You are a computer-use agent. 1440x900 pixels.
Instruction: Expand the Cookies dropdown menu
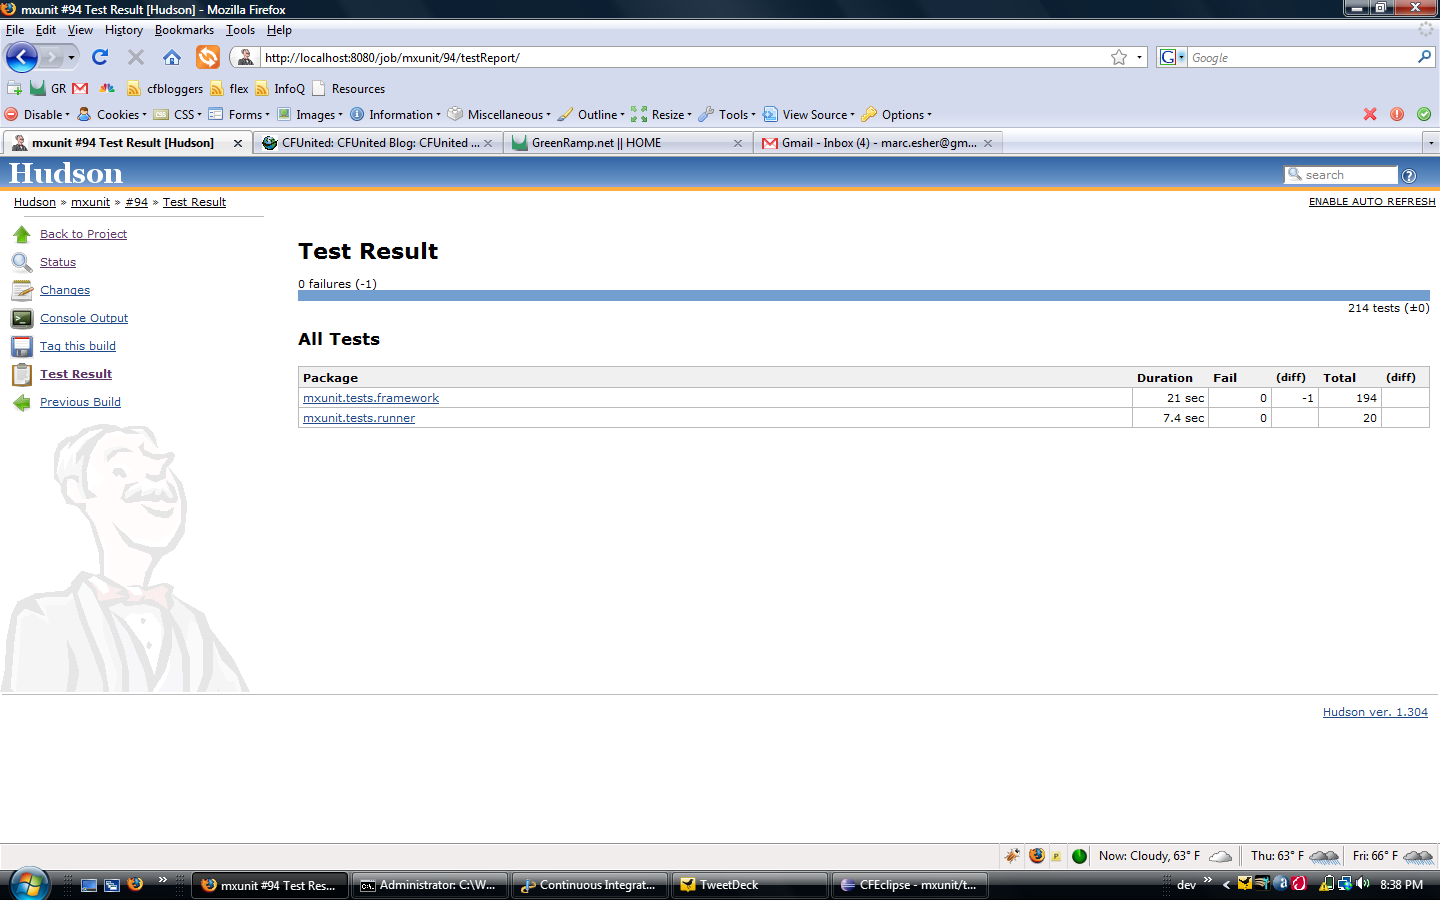click(113, 114)
